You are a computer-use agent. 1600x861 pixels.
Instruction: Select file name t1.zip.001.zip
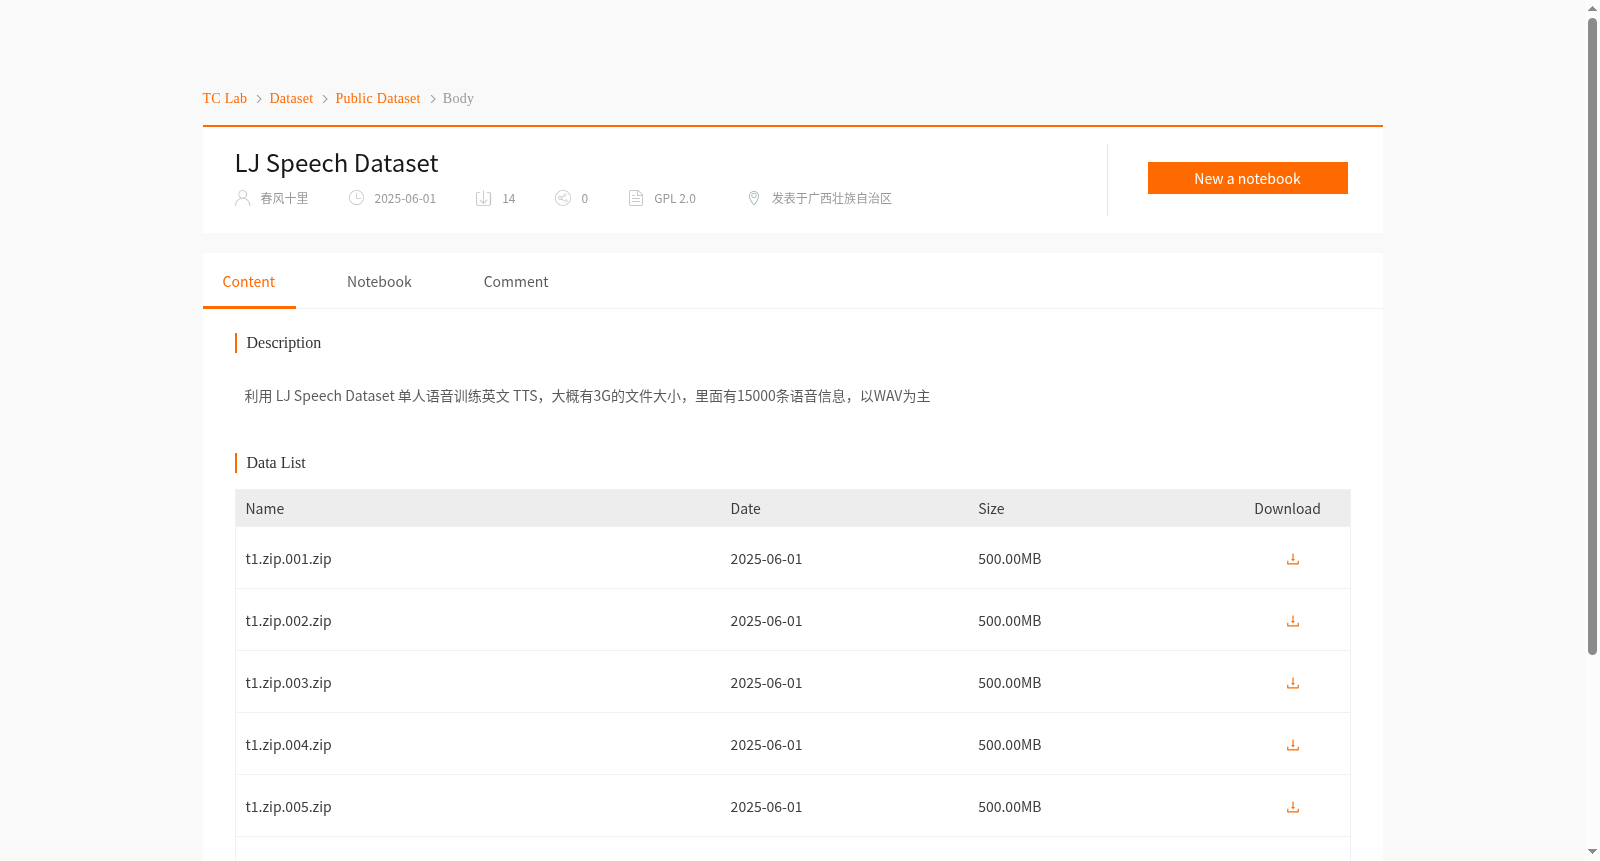point(289,559)
